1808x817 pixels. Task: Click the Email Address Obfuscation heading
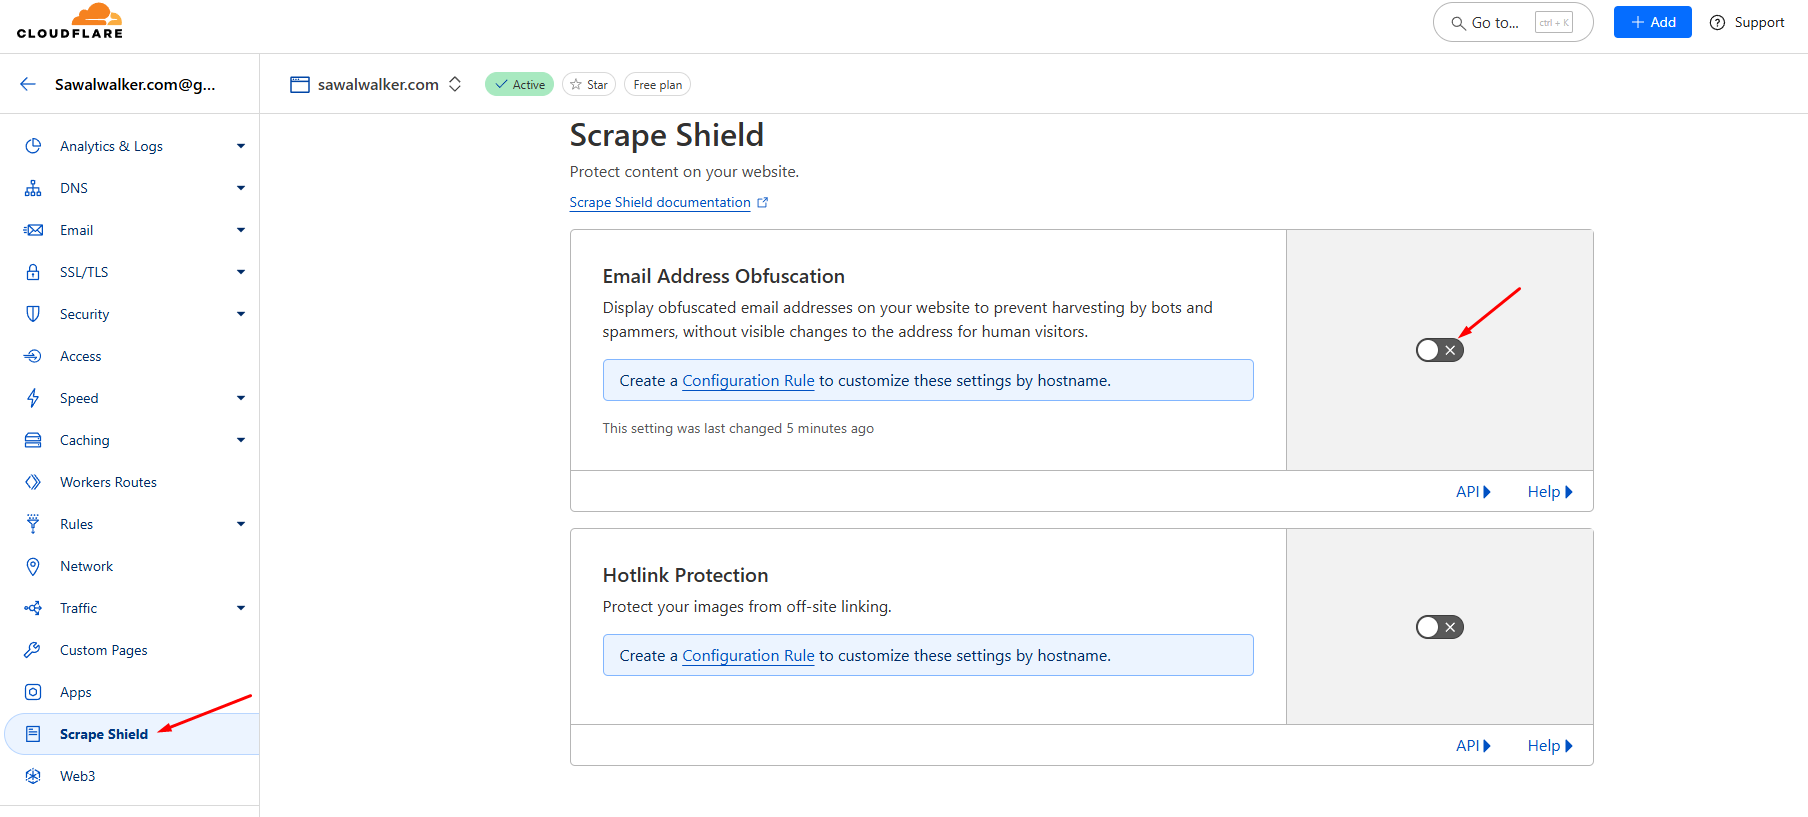click(x=724, y=276)
